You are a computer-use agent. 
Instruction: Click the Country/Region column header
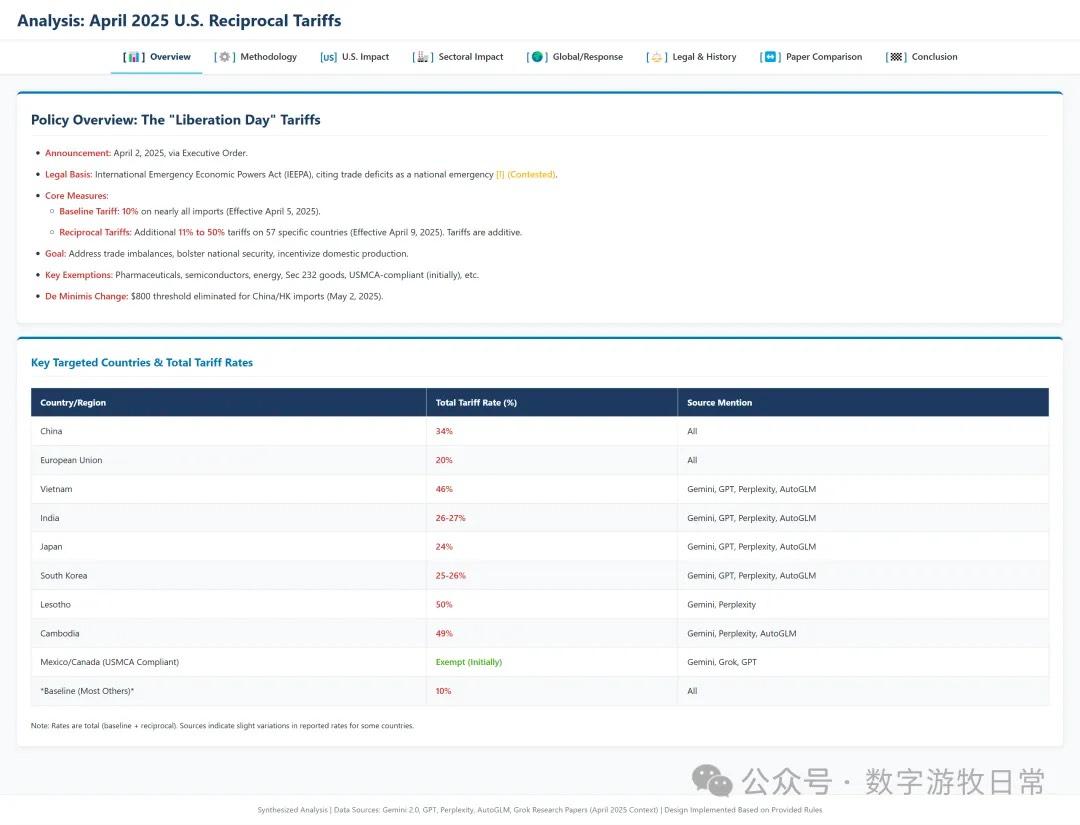point(73,403)
